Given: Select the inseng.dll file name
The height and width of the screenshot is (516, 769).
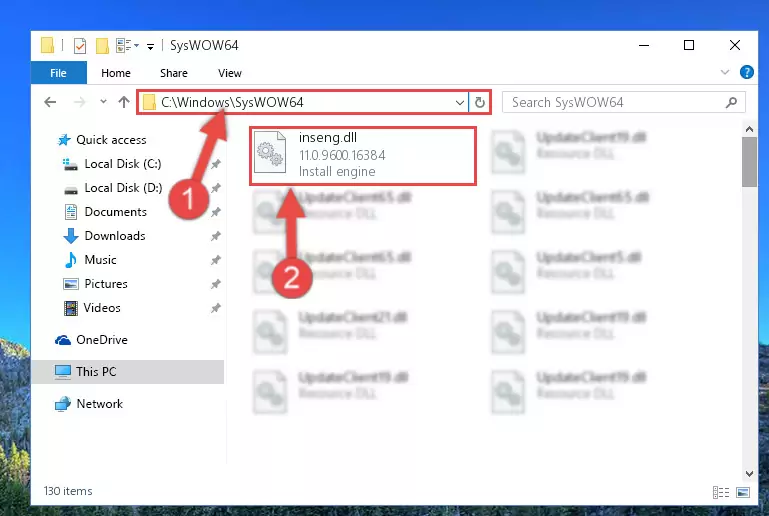Looking at the screenshot, I should tap(328, 138).
